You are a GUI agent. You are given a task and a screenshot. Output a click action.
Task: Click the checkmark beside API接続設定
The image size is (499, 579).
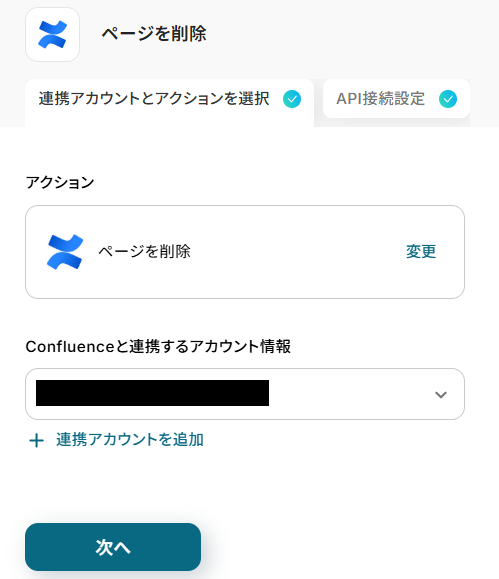pos(448,99)
